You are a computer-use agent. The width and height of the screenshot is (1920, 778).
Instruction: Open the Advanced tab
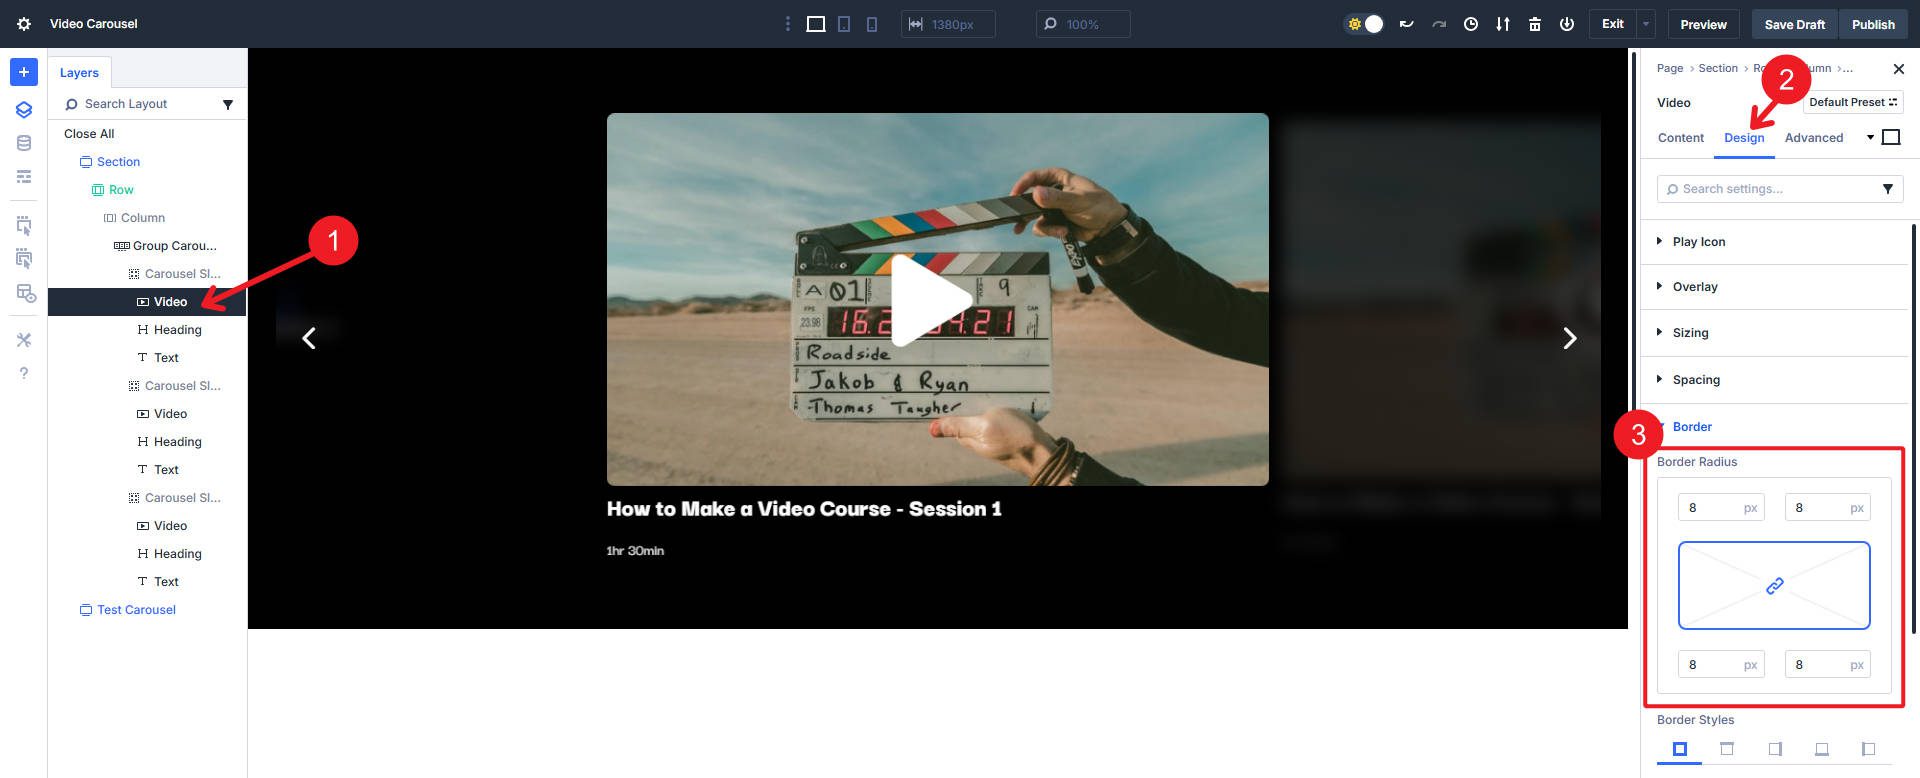coord(1813,138)
